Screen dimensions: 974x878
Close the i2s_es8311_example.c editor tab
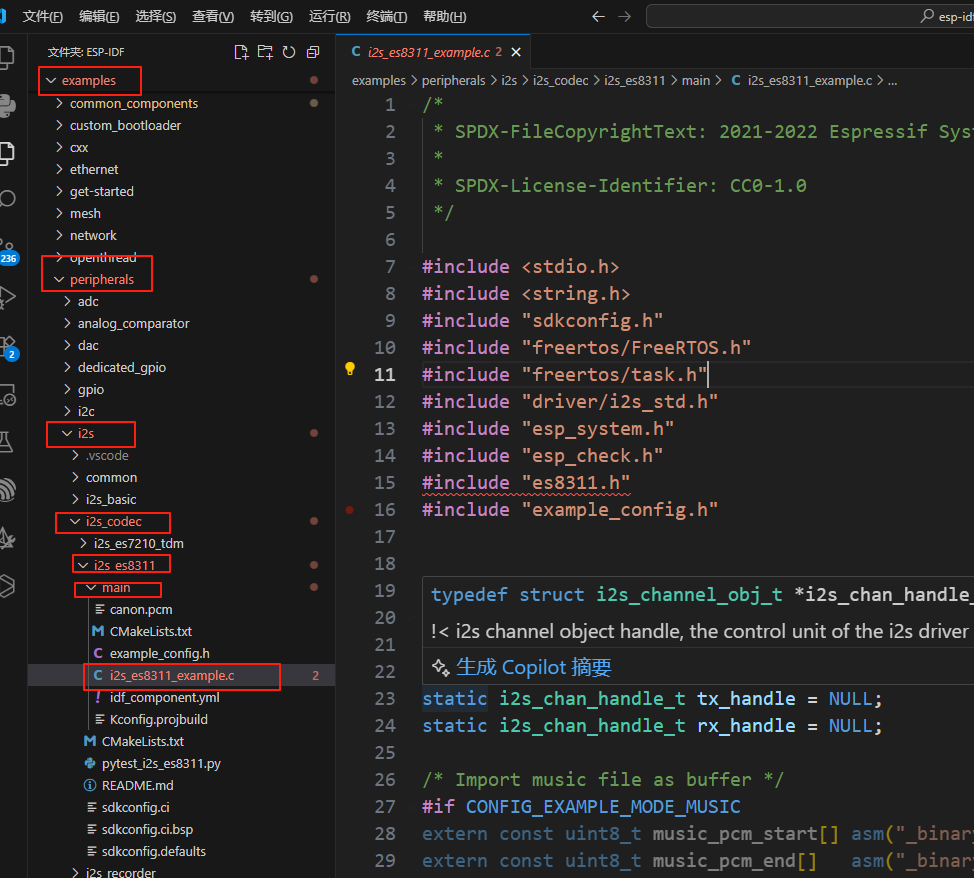coord(516,52)
